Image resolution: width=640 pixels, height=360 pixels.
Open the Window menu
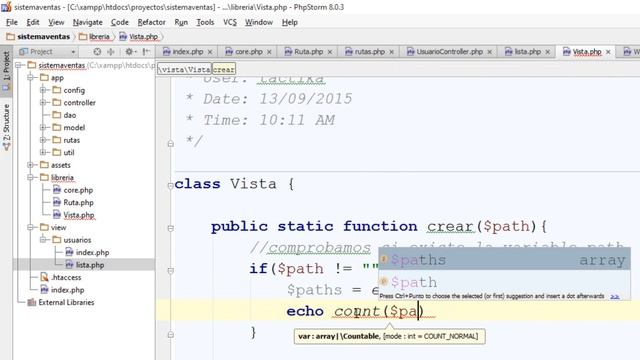(x=259, y=22)
